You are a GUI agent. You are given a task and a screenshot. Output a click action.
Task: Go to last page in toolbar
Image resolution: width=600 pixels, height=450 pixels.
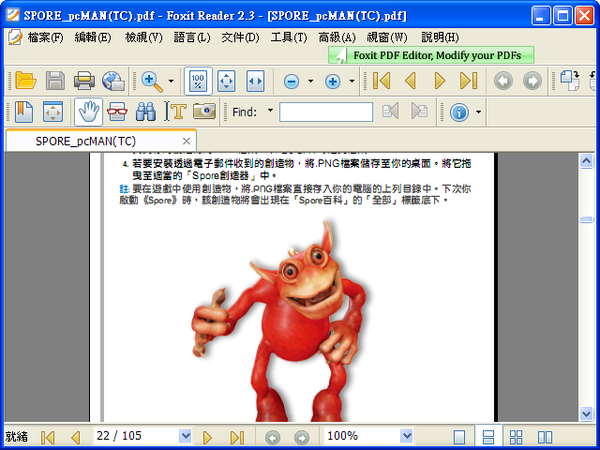[469, 81]
